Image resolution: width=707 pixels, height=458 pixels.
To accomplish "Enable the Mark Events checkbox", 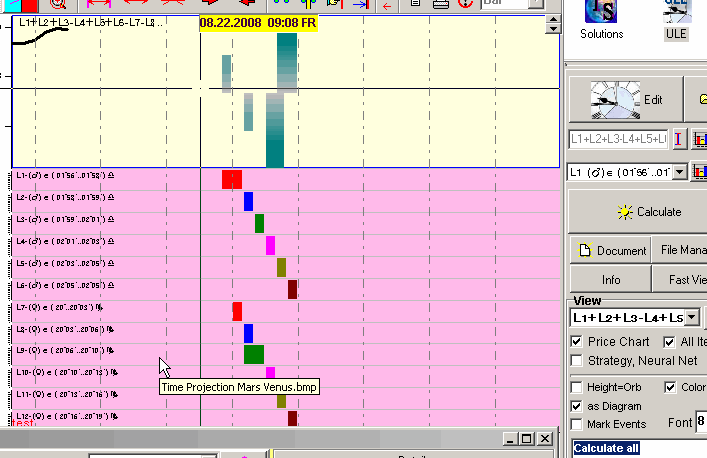I will 576,424.
